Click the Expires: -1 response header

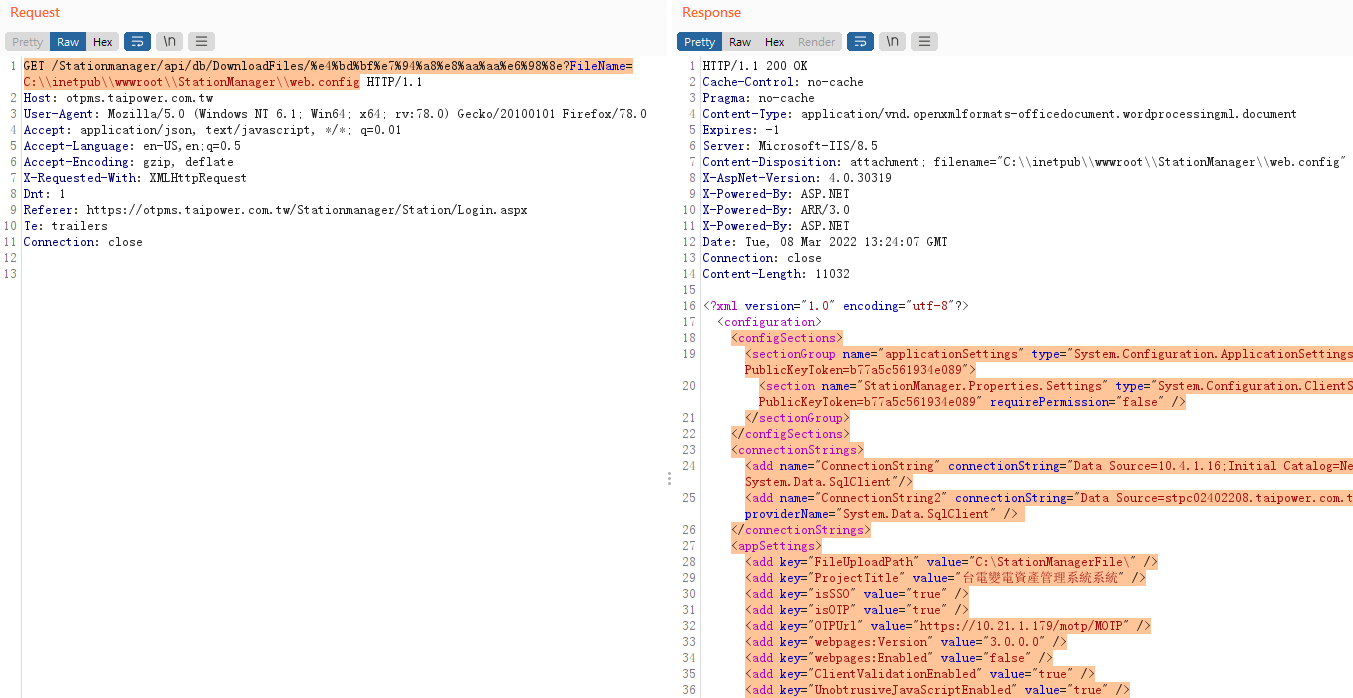click(741, 130)
